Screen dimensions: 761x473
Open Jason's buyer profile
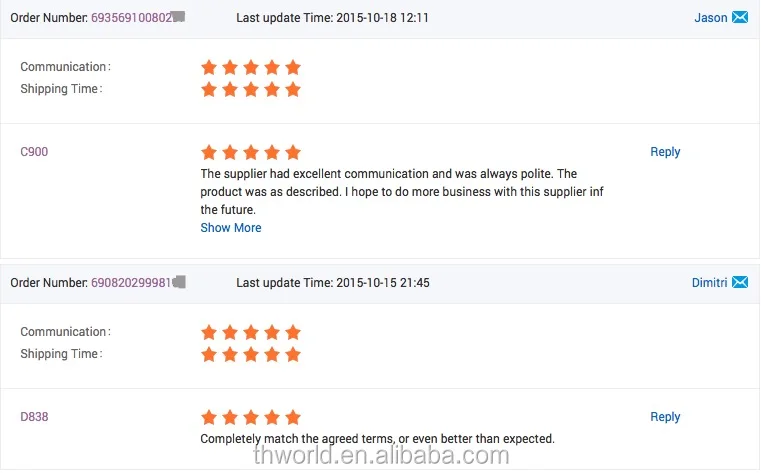click(711, 18)
